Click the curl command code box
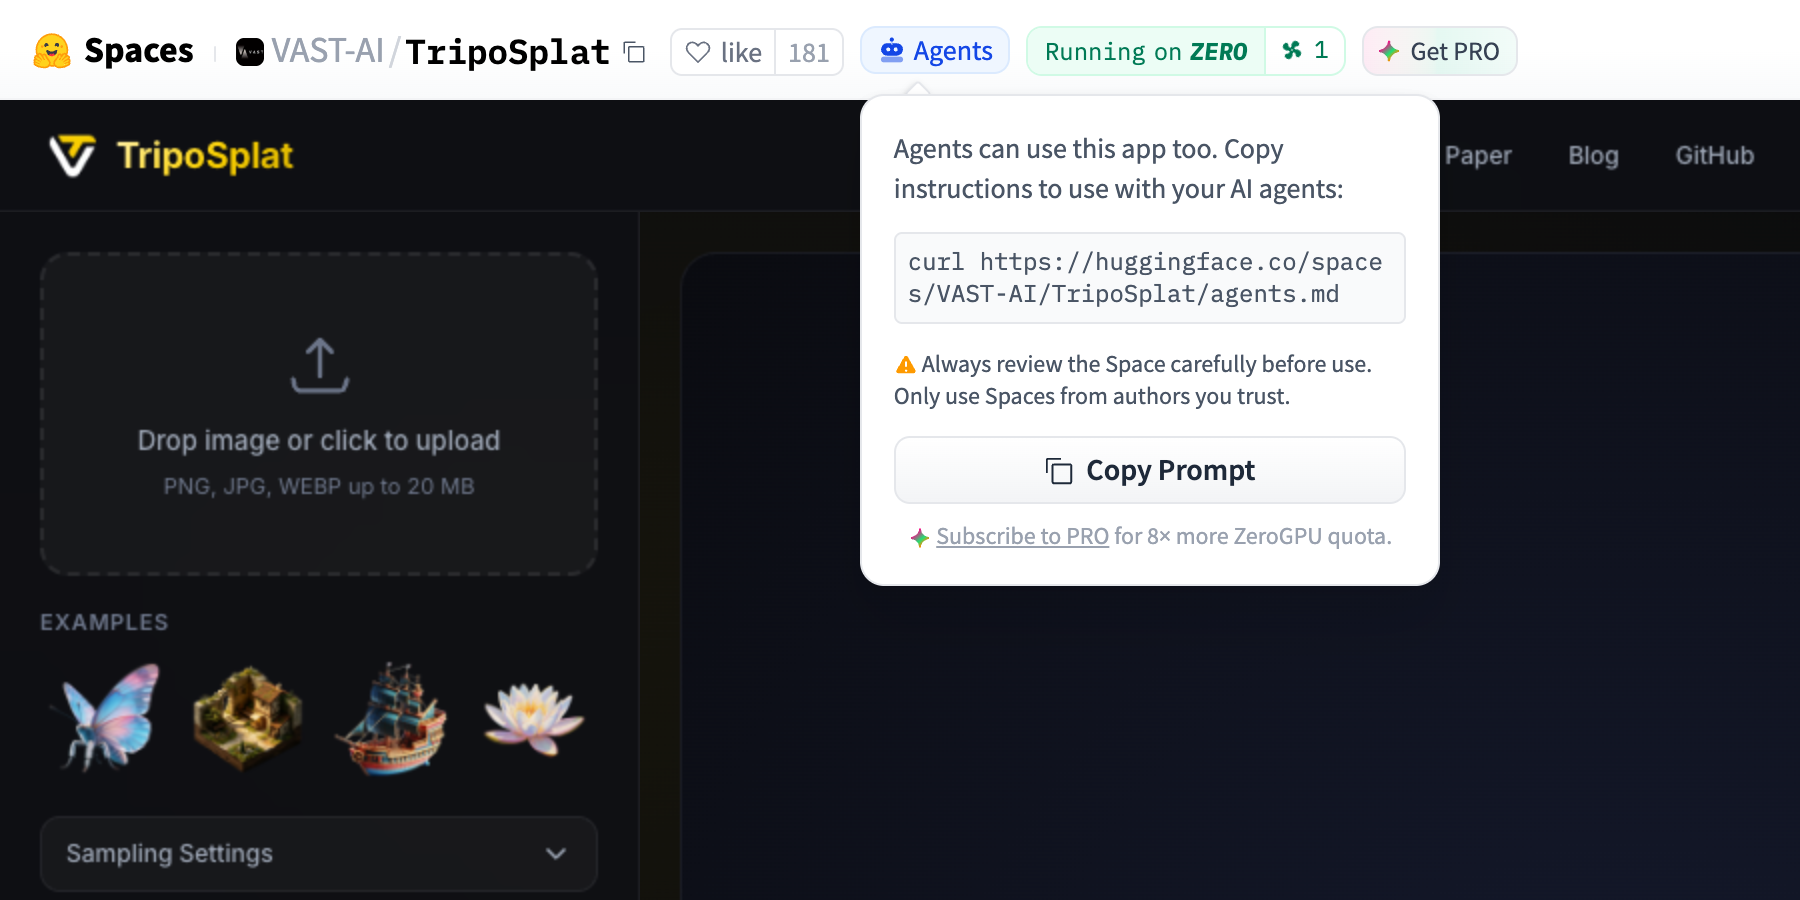The image size is (1800, 900). click(1150, 278)
